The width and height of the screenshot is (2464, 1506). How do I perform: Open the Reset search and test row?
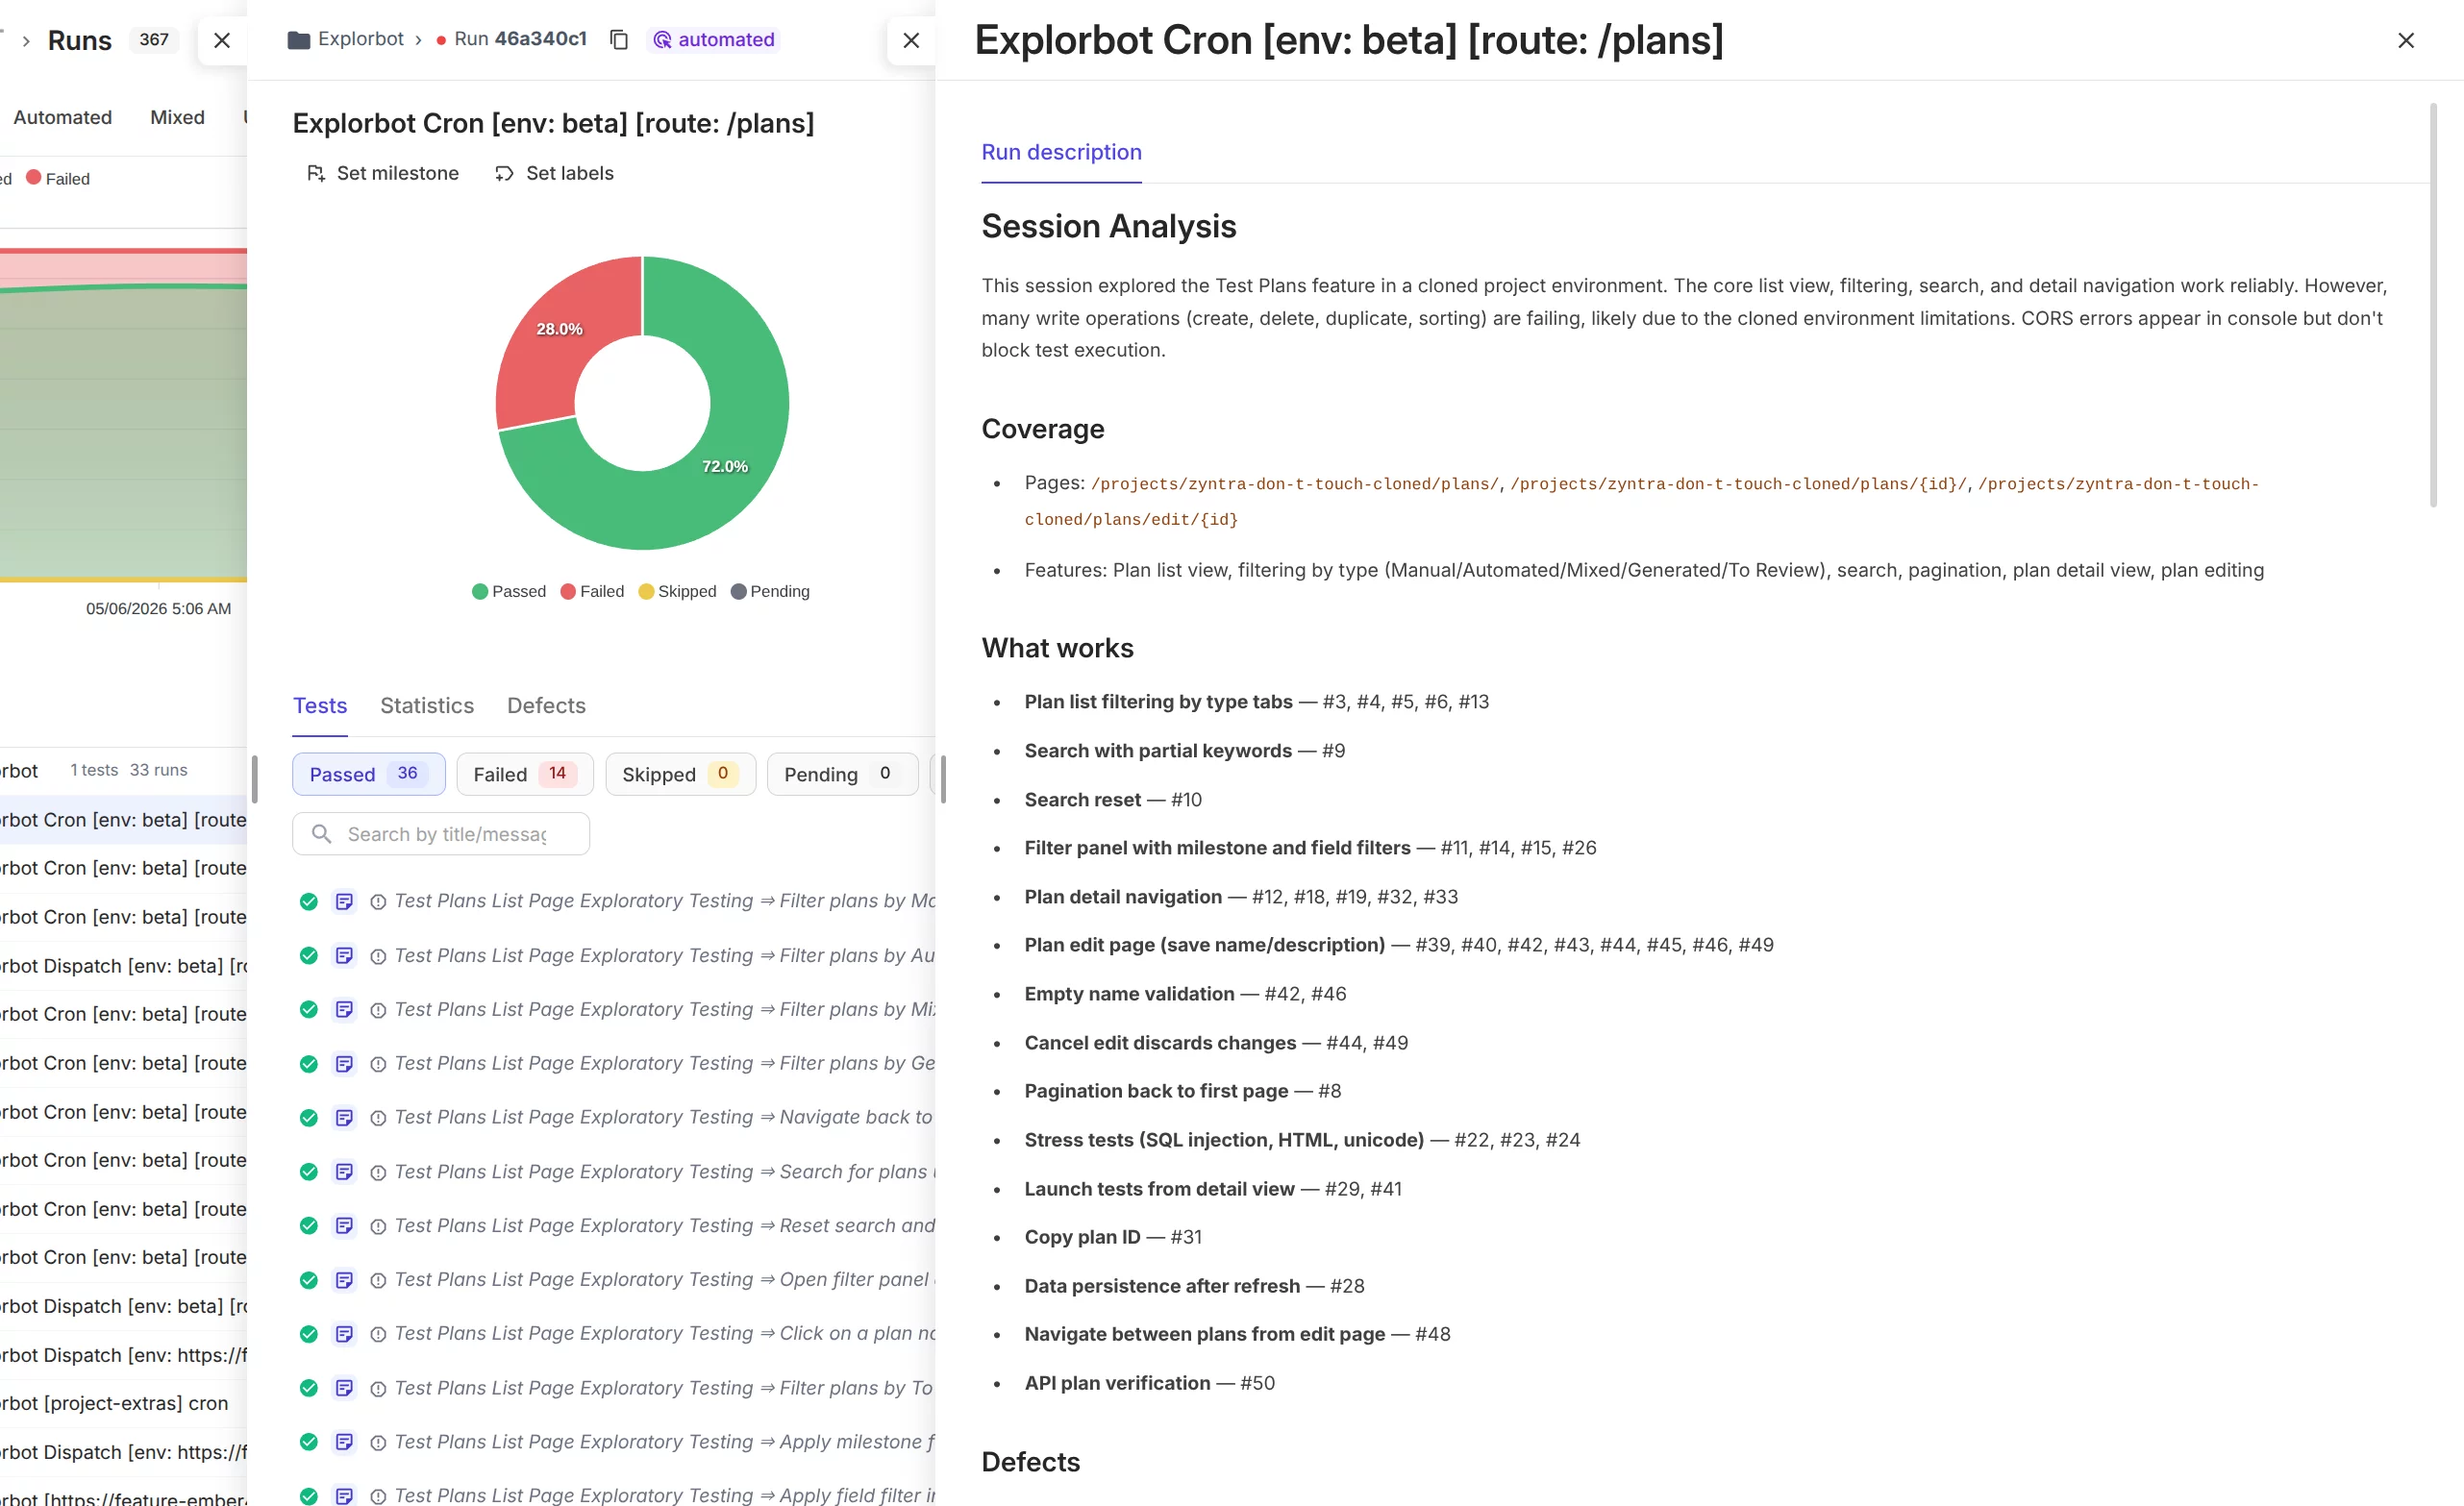(x=614, y=1225)
